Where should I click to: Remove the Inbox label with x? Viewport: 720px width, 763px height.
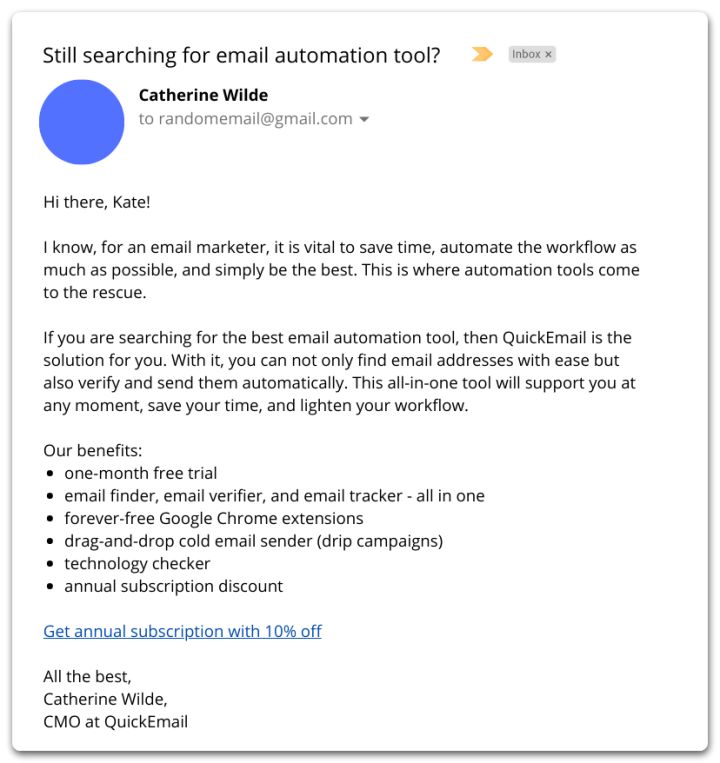pos(548,54)
